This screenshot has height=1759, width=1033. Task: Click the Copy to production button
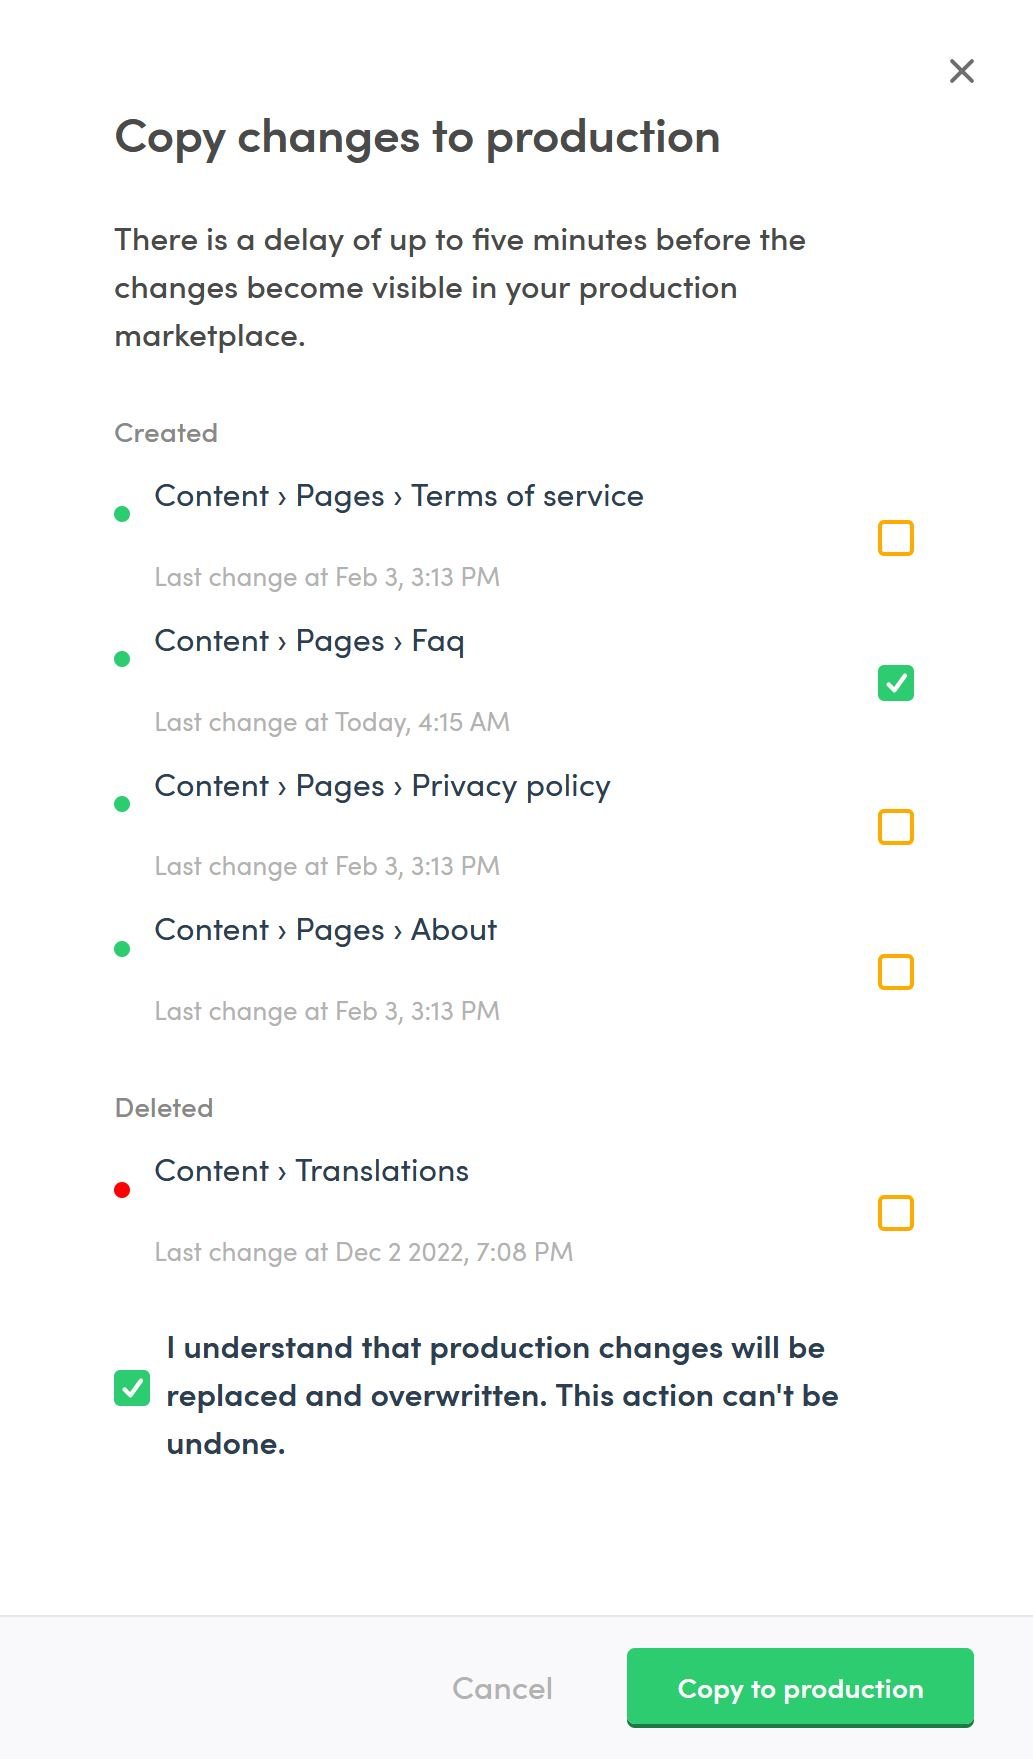pos(799,1688)
